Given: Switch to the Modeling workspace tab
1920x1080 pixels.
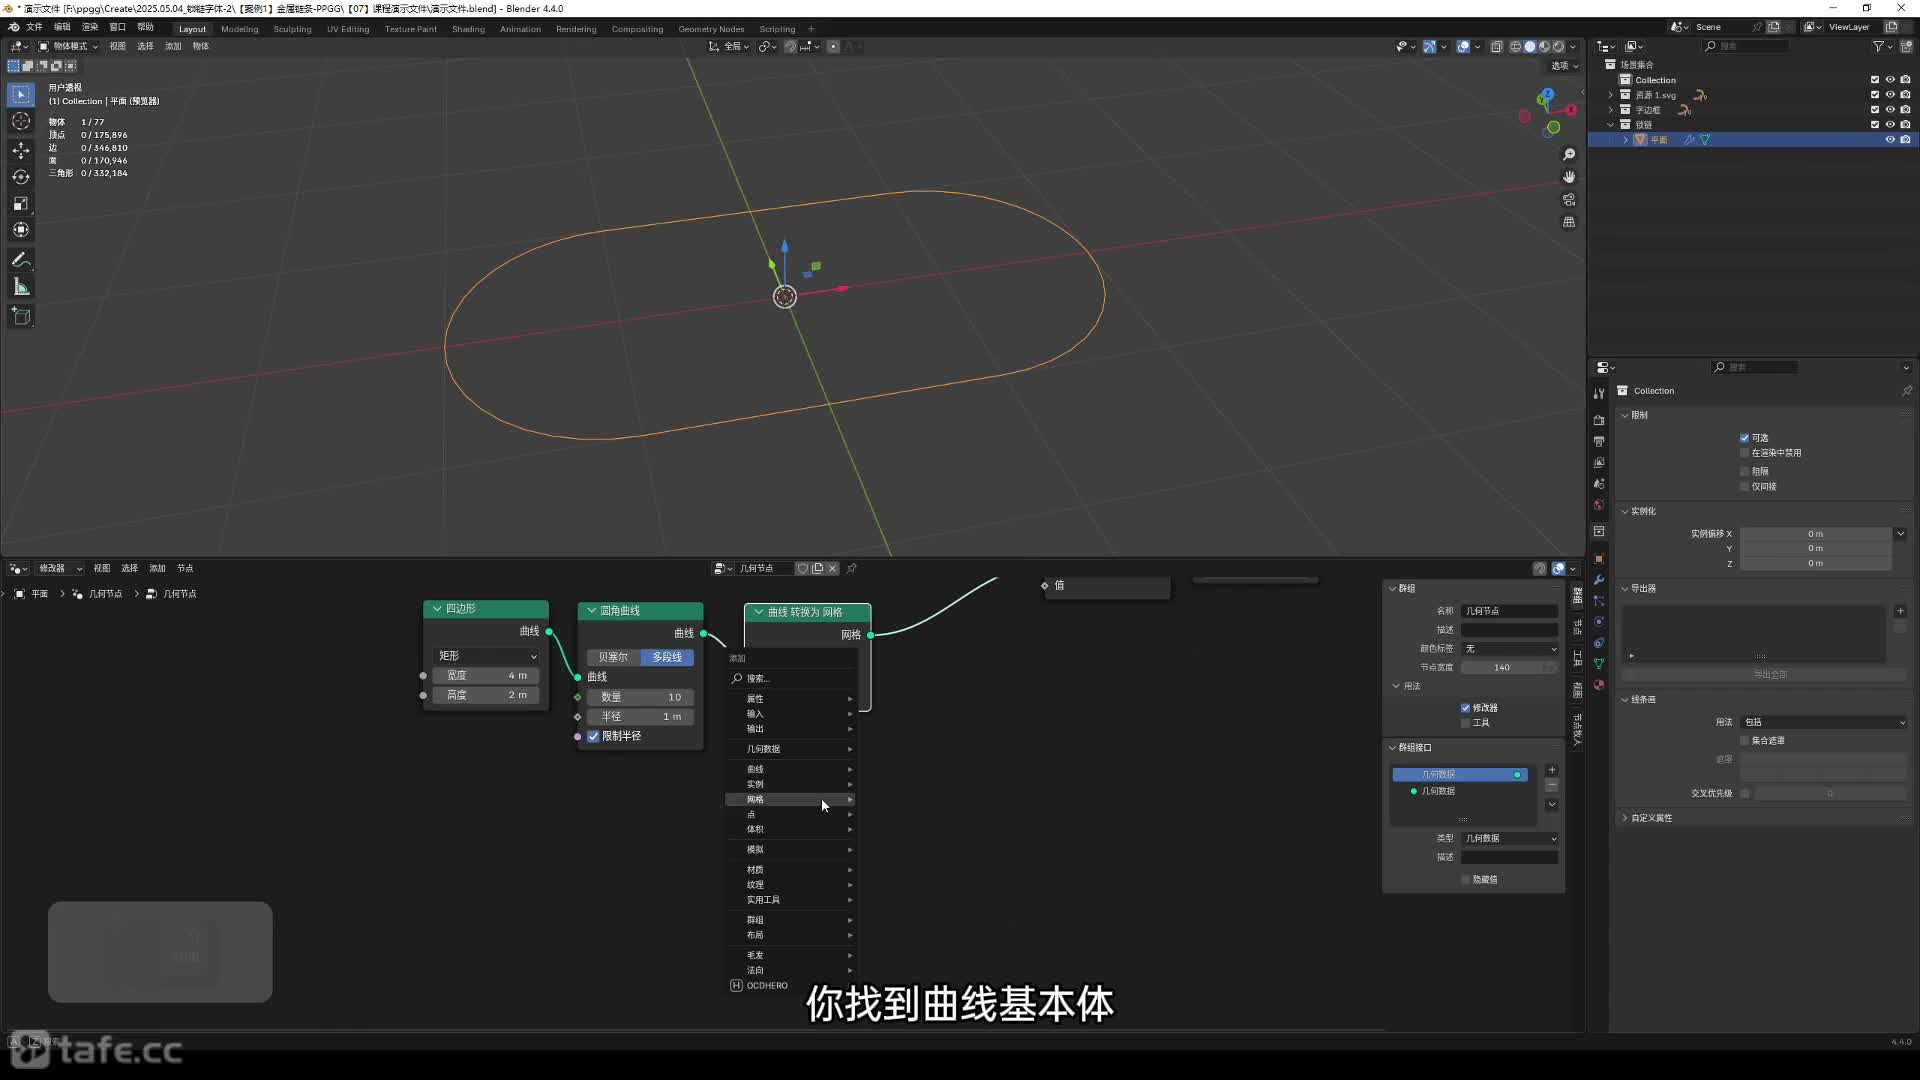Looking at the screenshot, I should (239, 29).
